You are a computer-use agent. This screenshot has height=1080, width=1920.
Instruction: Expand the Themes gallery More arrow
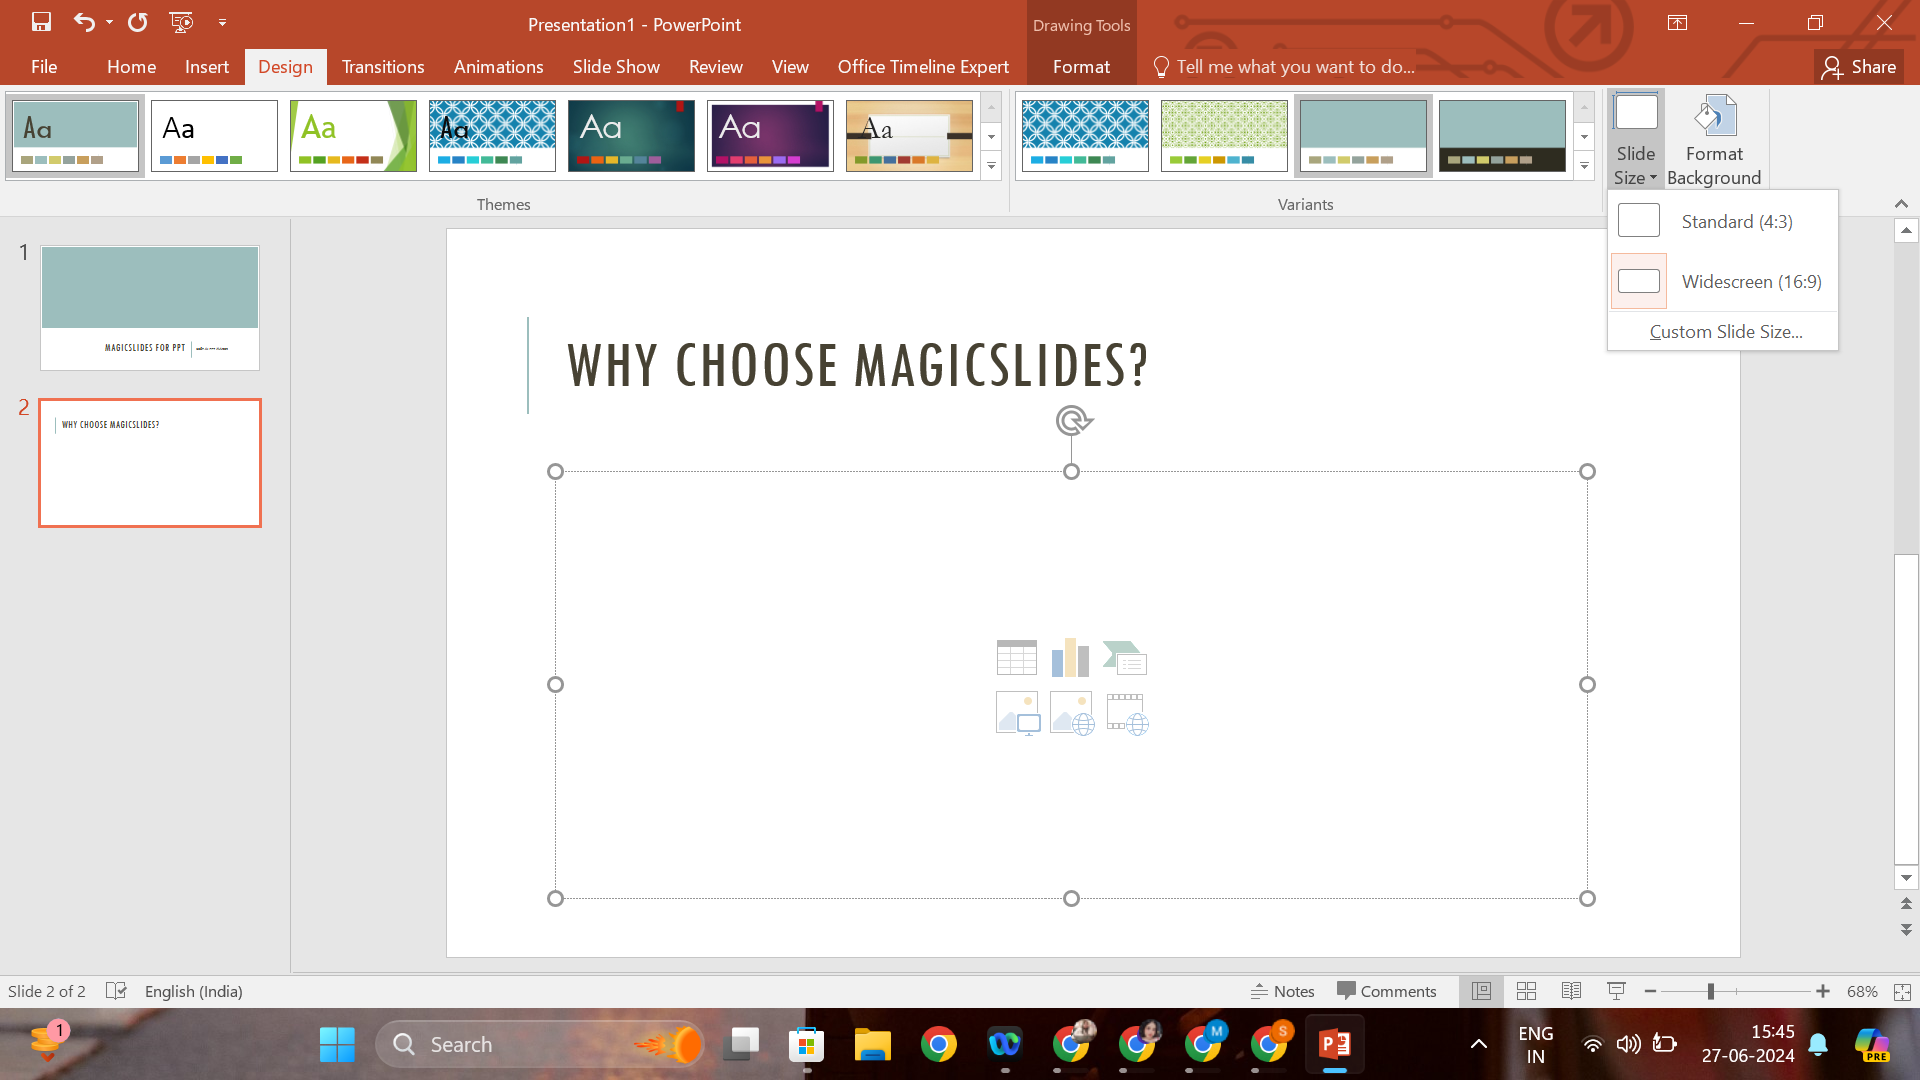click(991, 166)
